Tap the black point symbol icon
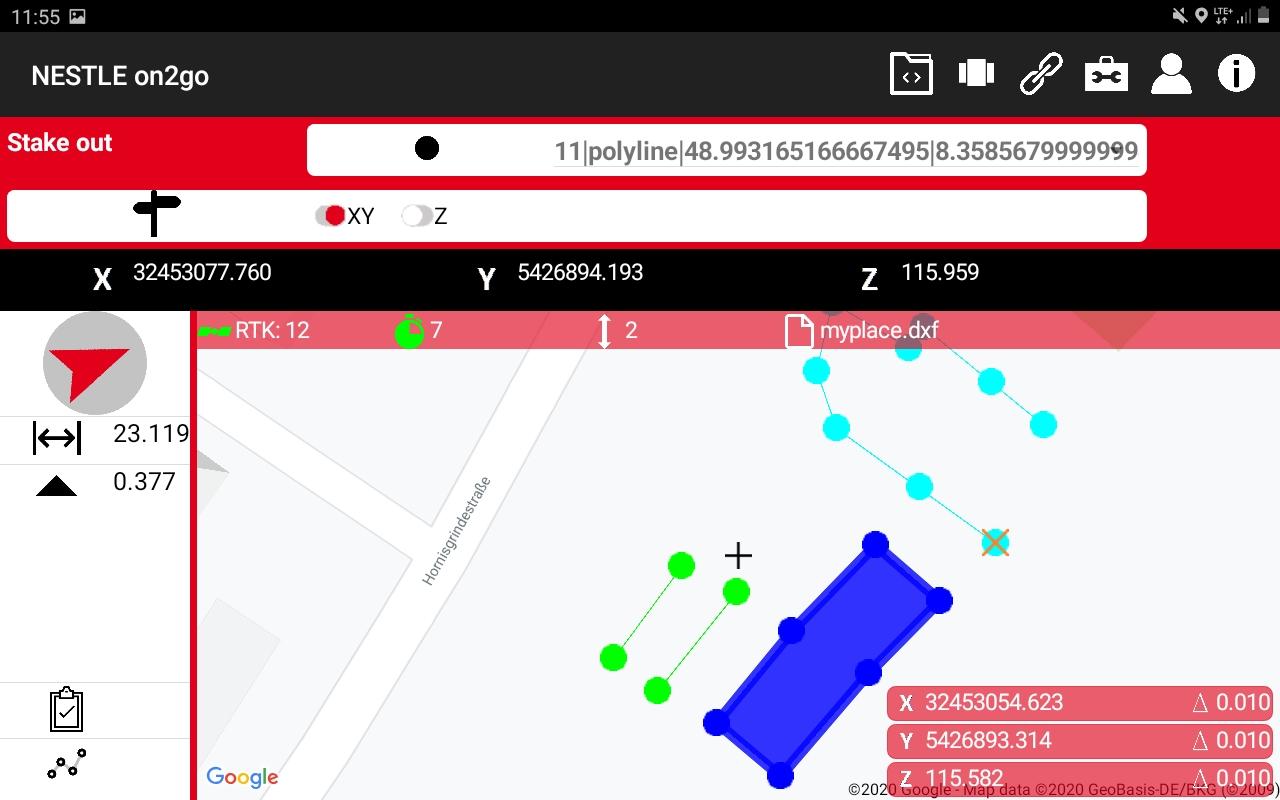The image size is (1280, 800). pos(427,148)
